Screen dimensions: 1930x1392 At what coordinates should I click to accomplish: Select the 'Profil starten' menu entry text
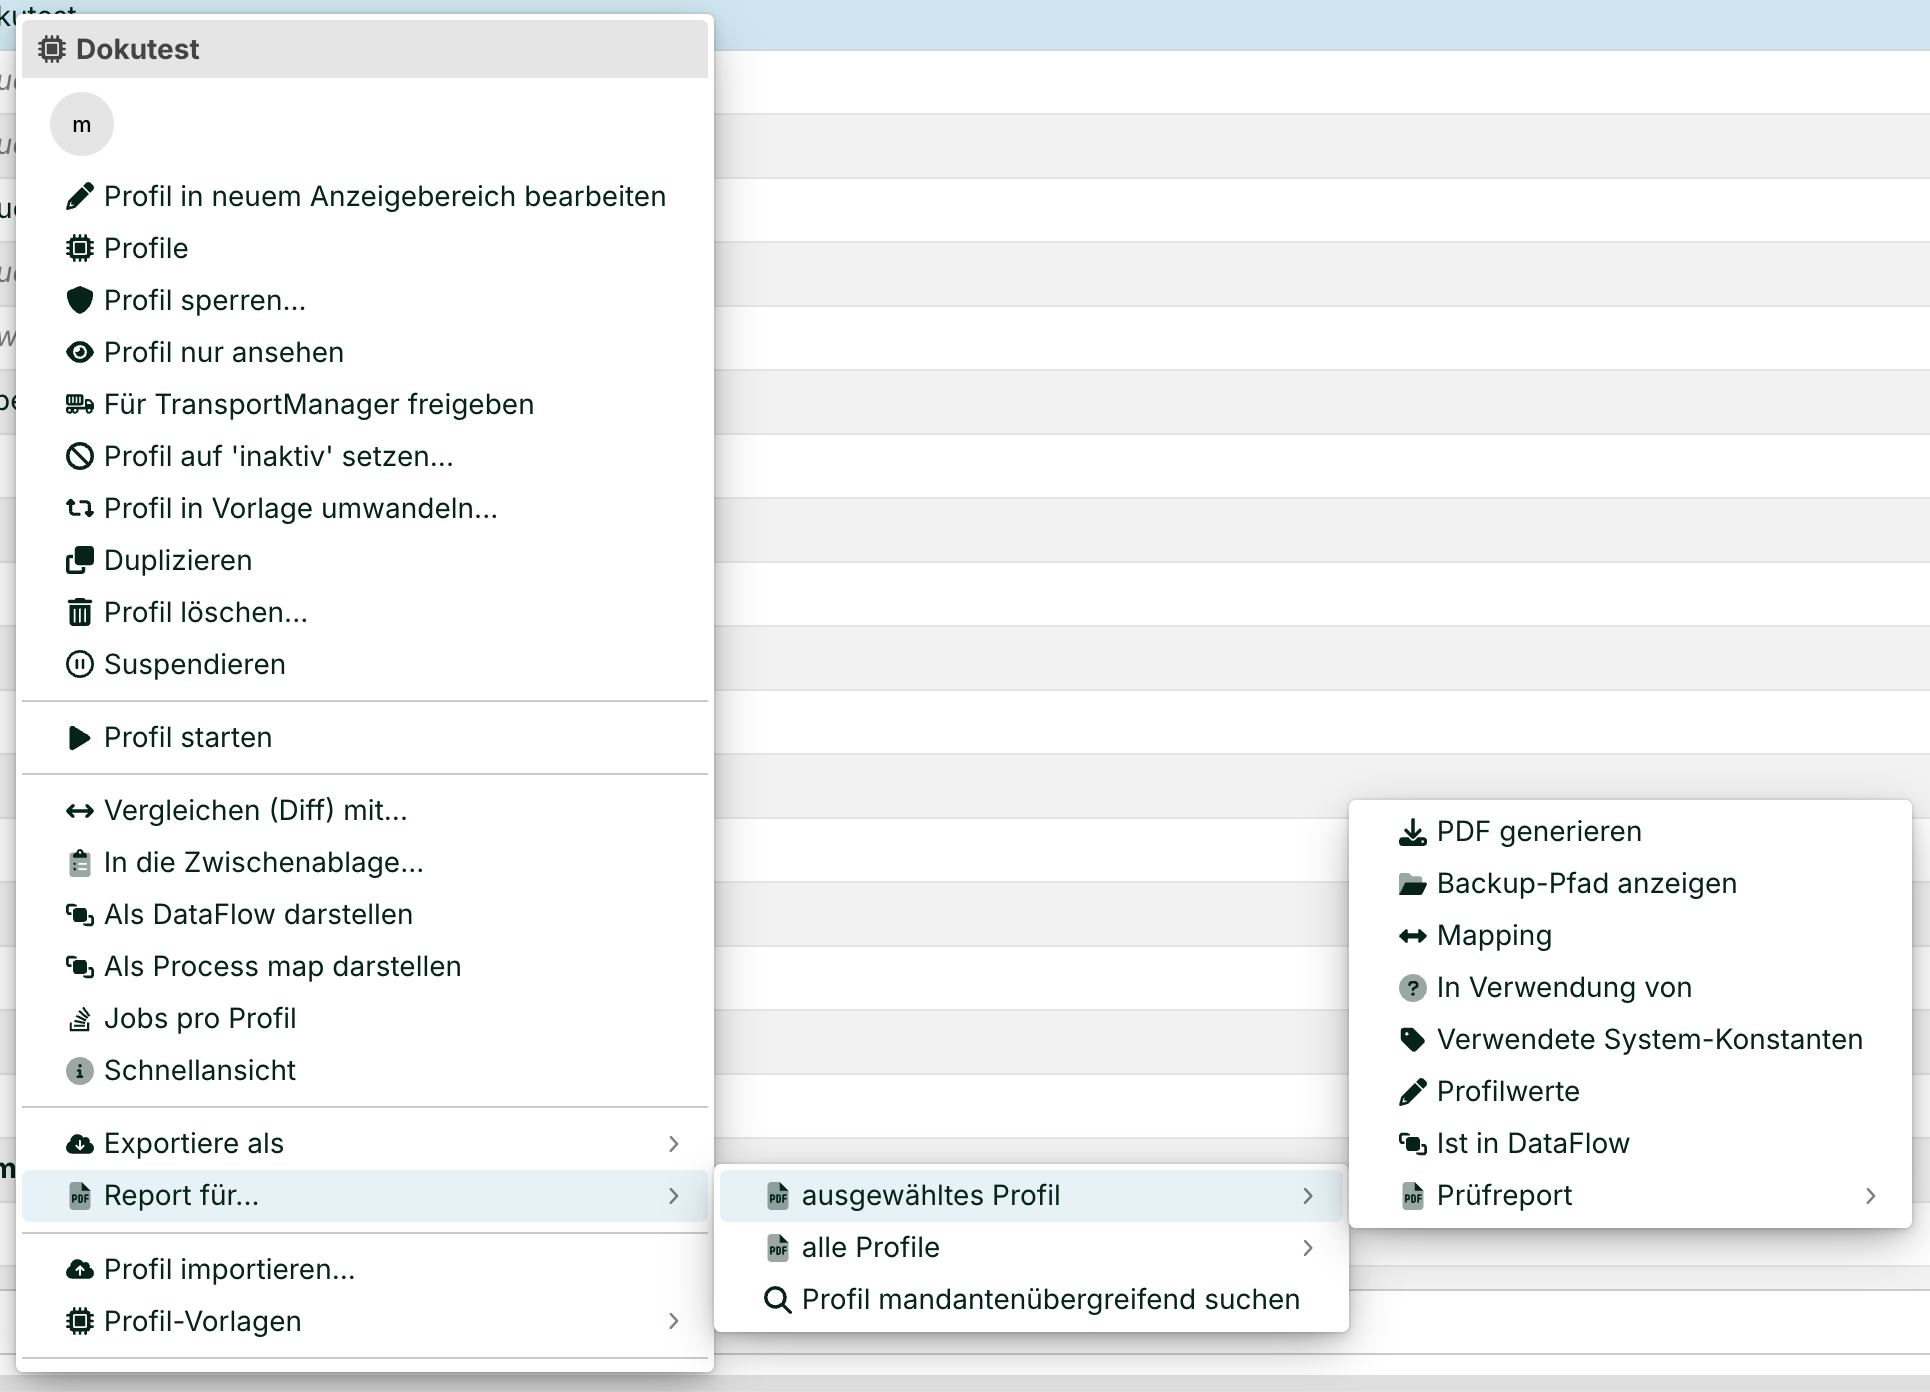(188, 737)
